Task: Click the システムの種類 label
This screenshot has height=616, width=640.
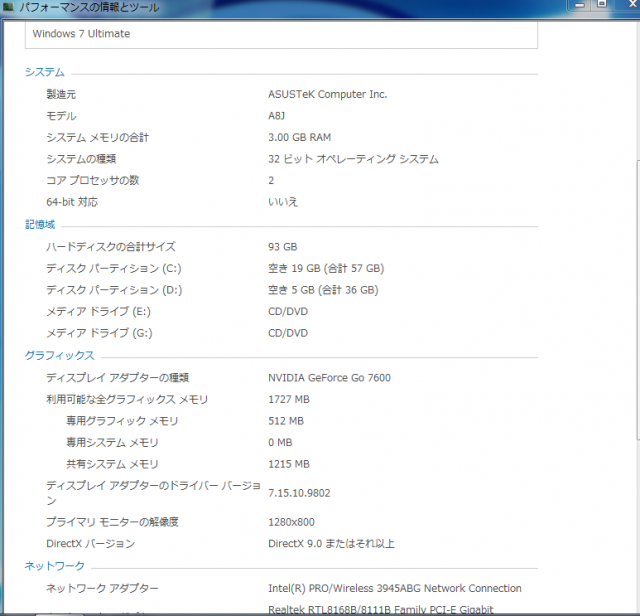Action: click(x=81, y=159)
